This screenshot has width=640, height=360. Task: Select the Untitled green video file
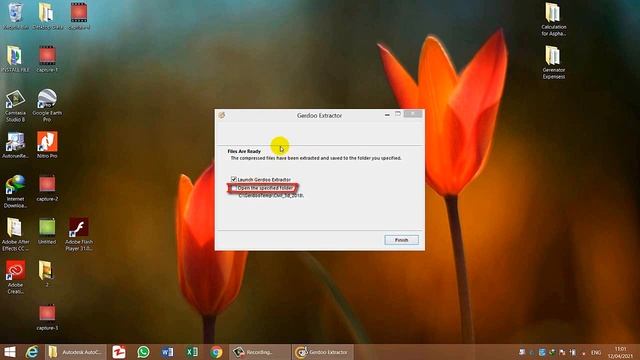click(47, 231)
